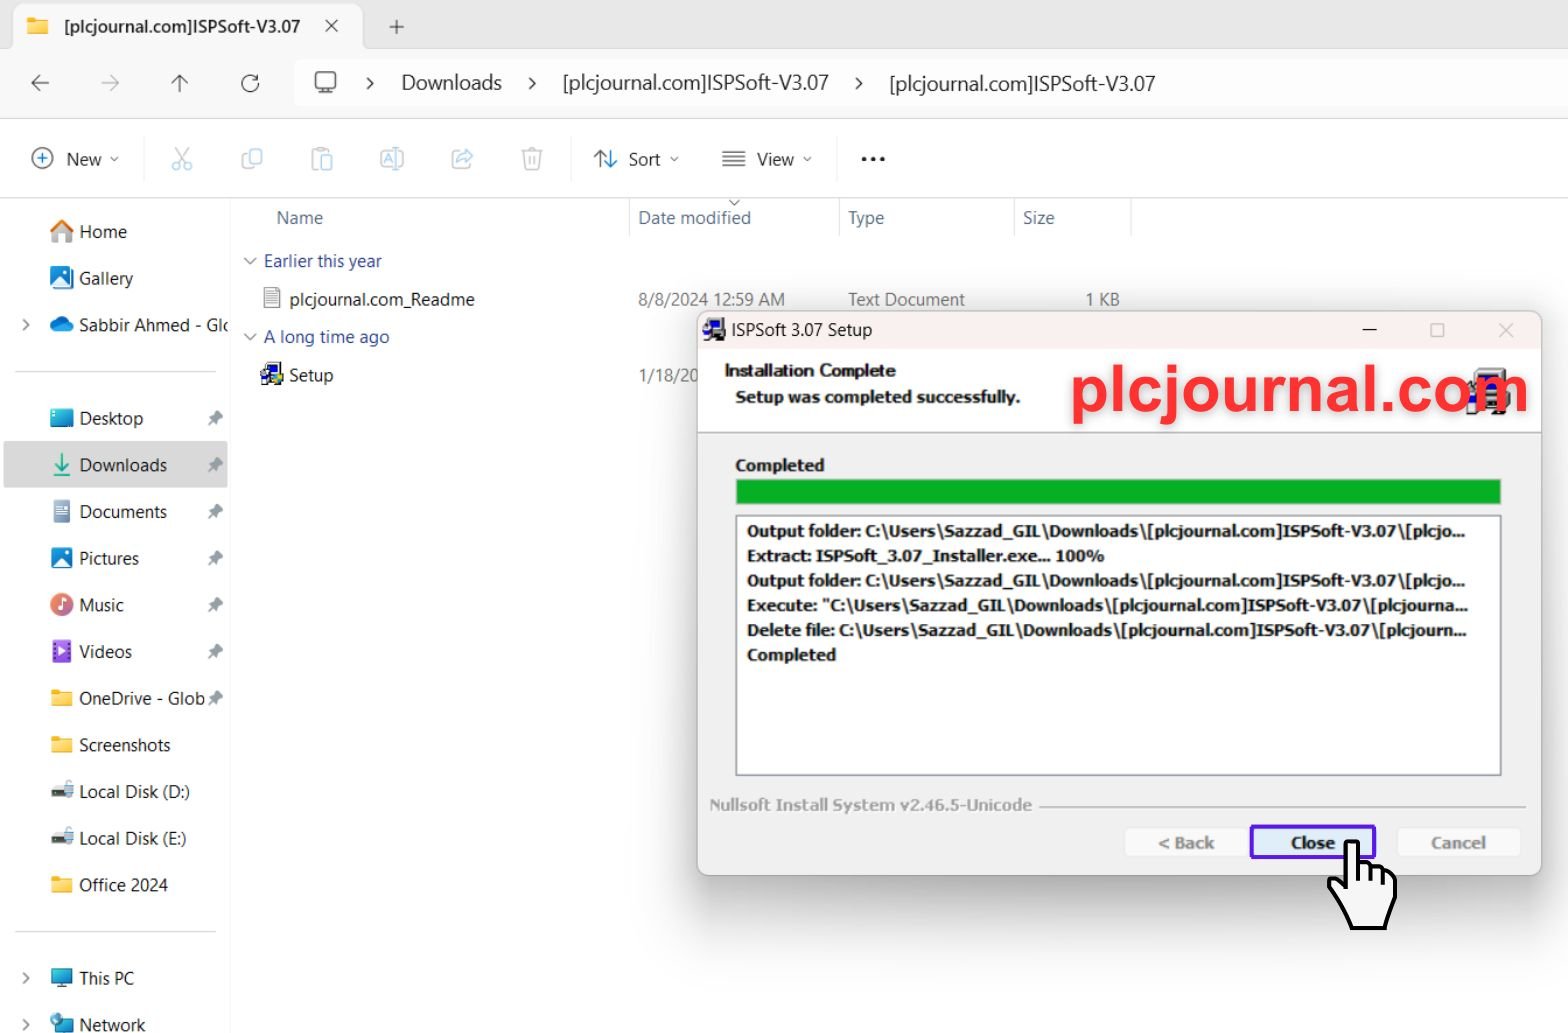Viewport: 1568px width, 1033px height.
Task: Click Downloads in the address breadcrumb
Action: pyautogui.click(x=451, y=83)
